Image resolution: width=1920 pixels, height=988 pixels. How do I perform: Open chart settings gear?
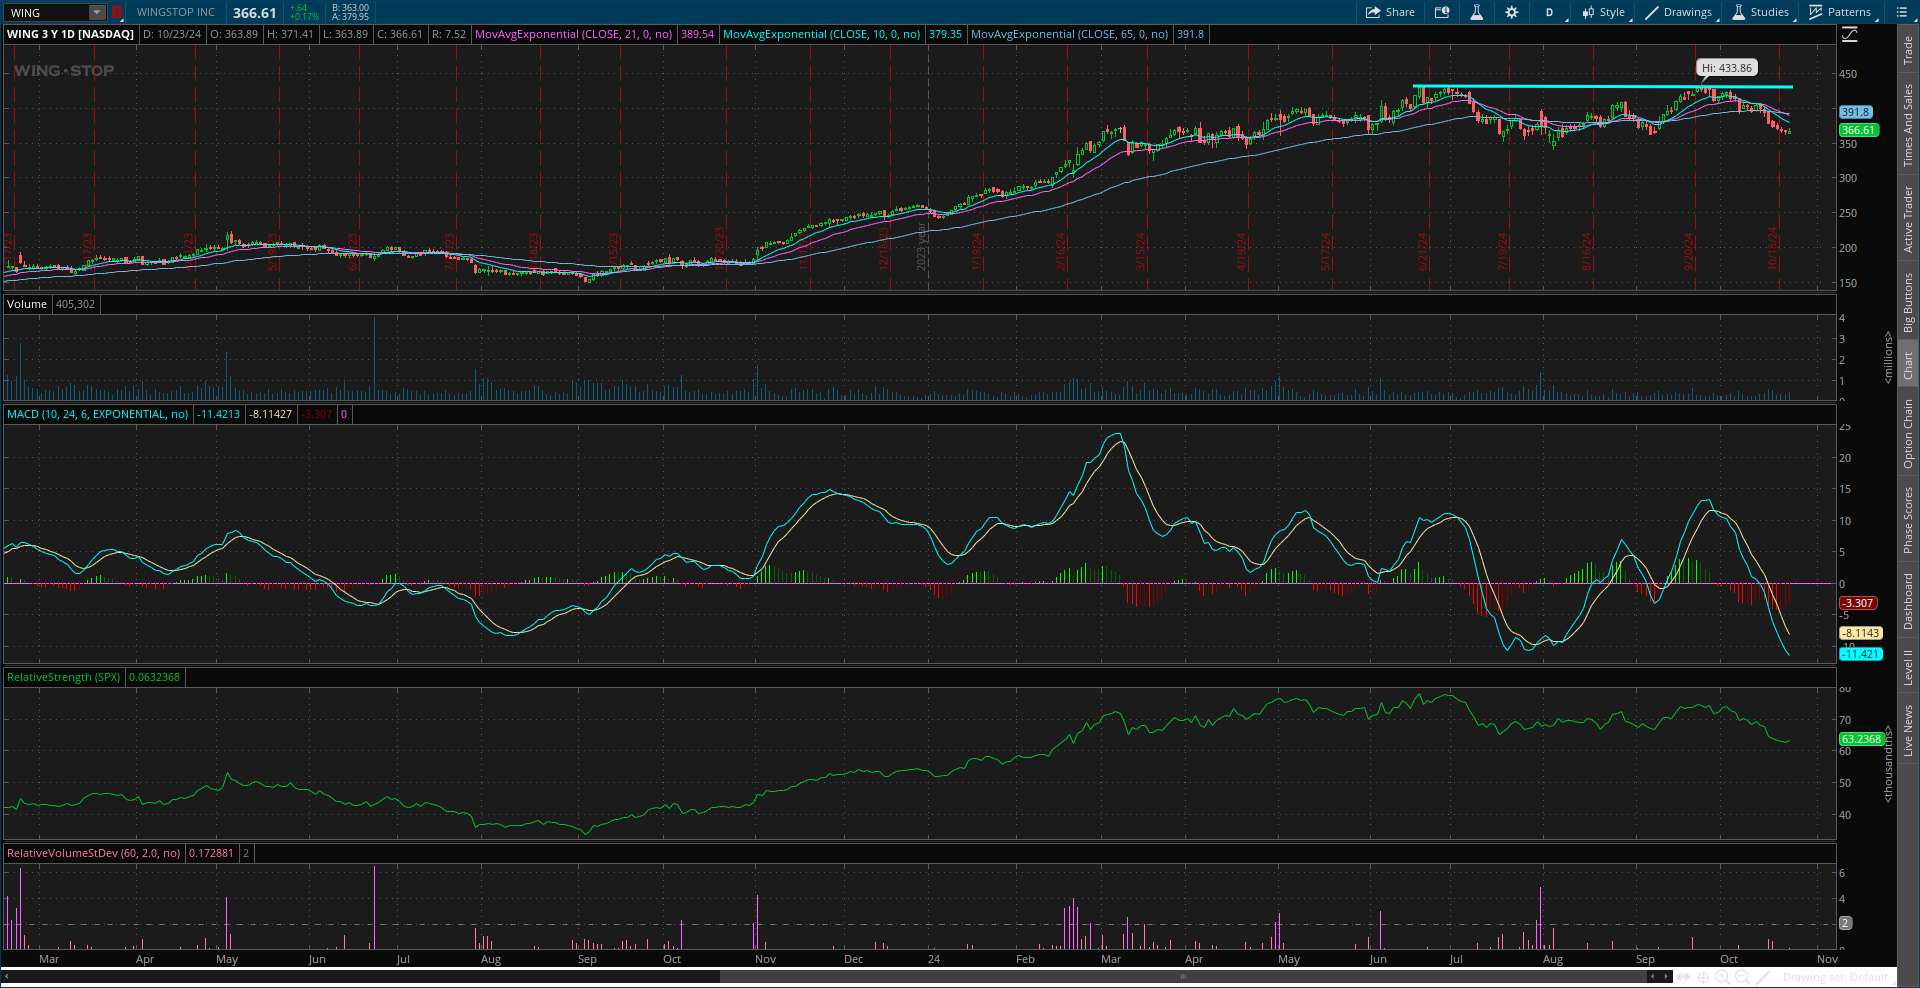[x=1511, y=12]
